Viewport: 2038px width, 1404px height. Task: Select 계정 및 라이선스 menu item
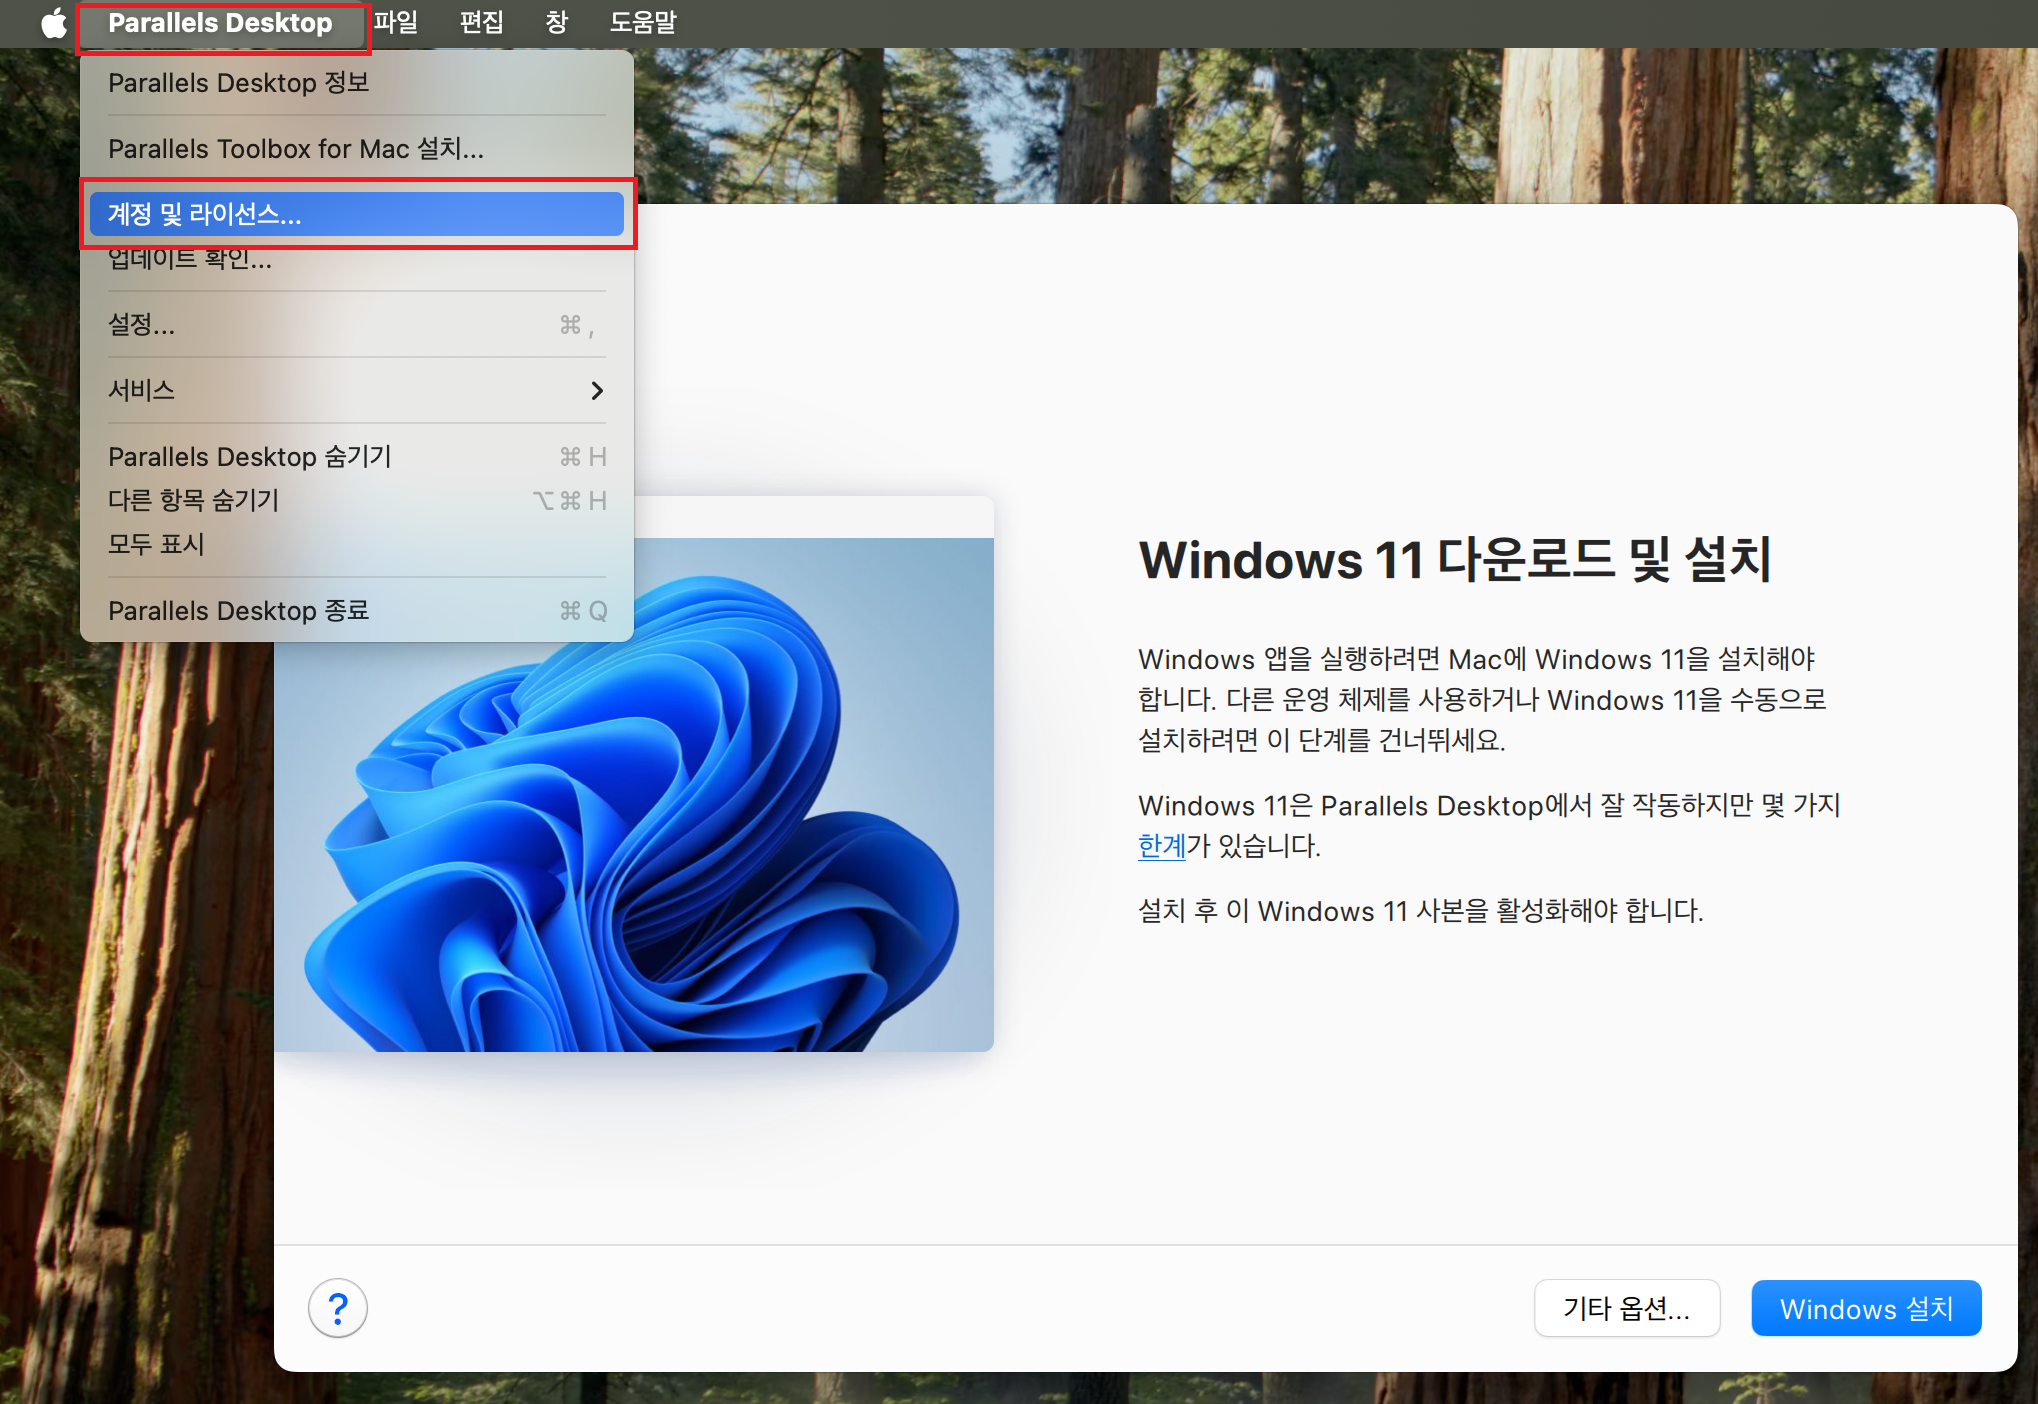click(x=356, y=214)
